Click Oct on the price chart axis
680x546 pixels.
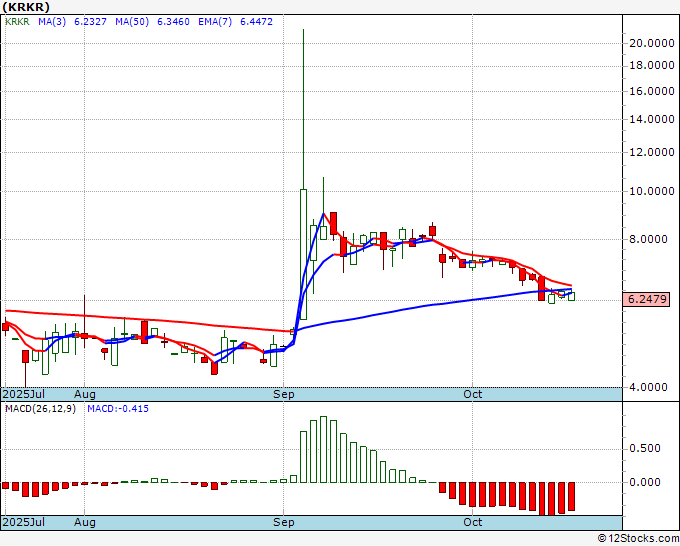[x=473, y=394]
